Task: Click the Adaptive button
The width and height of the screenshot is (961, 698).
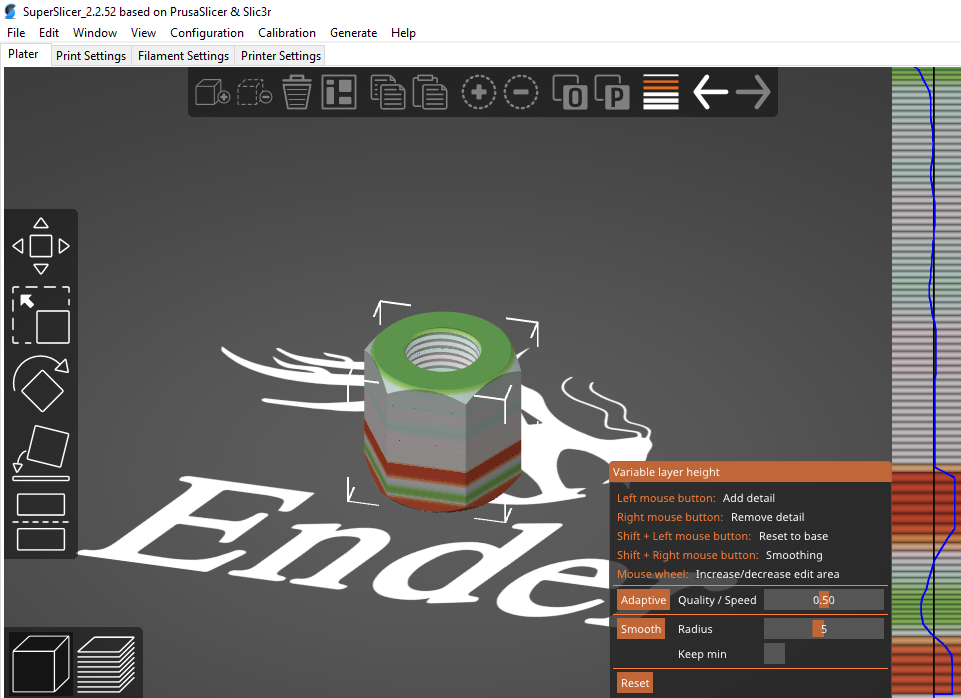Action: 643,600
